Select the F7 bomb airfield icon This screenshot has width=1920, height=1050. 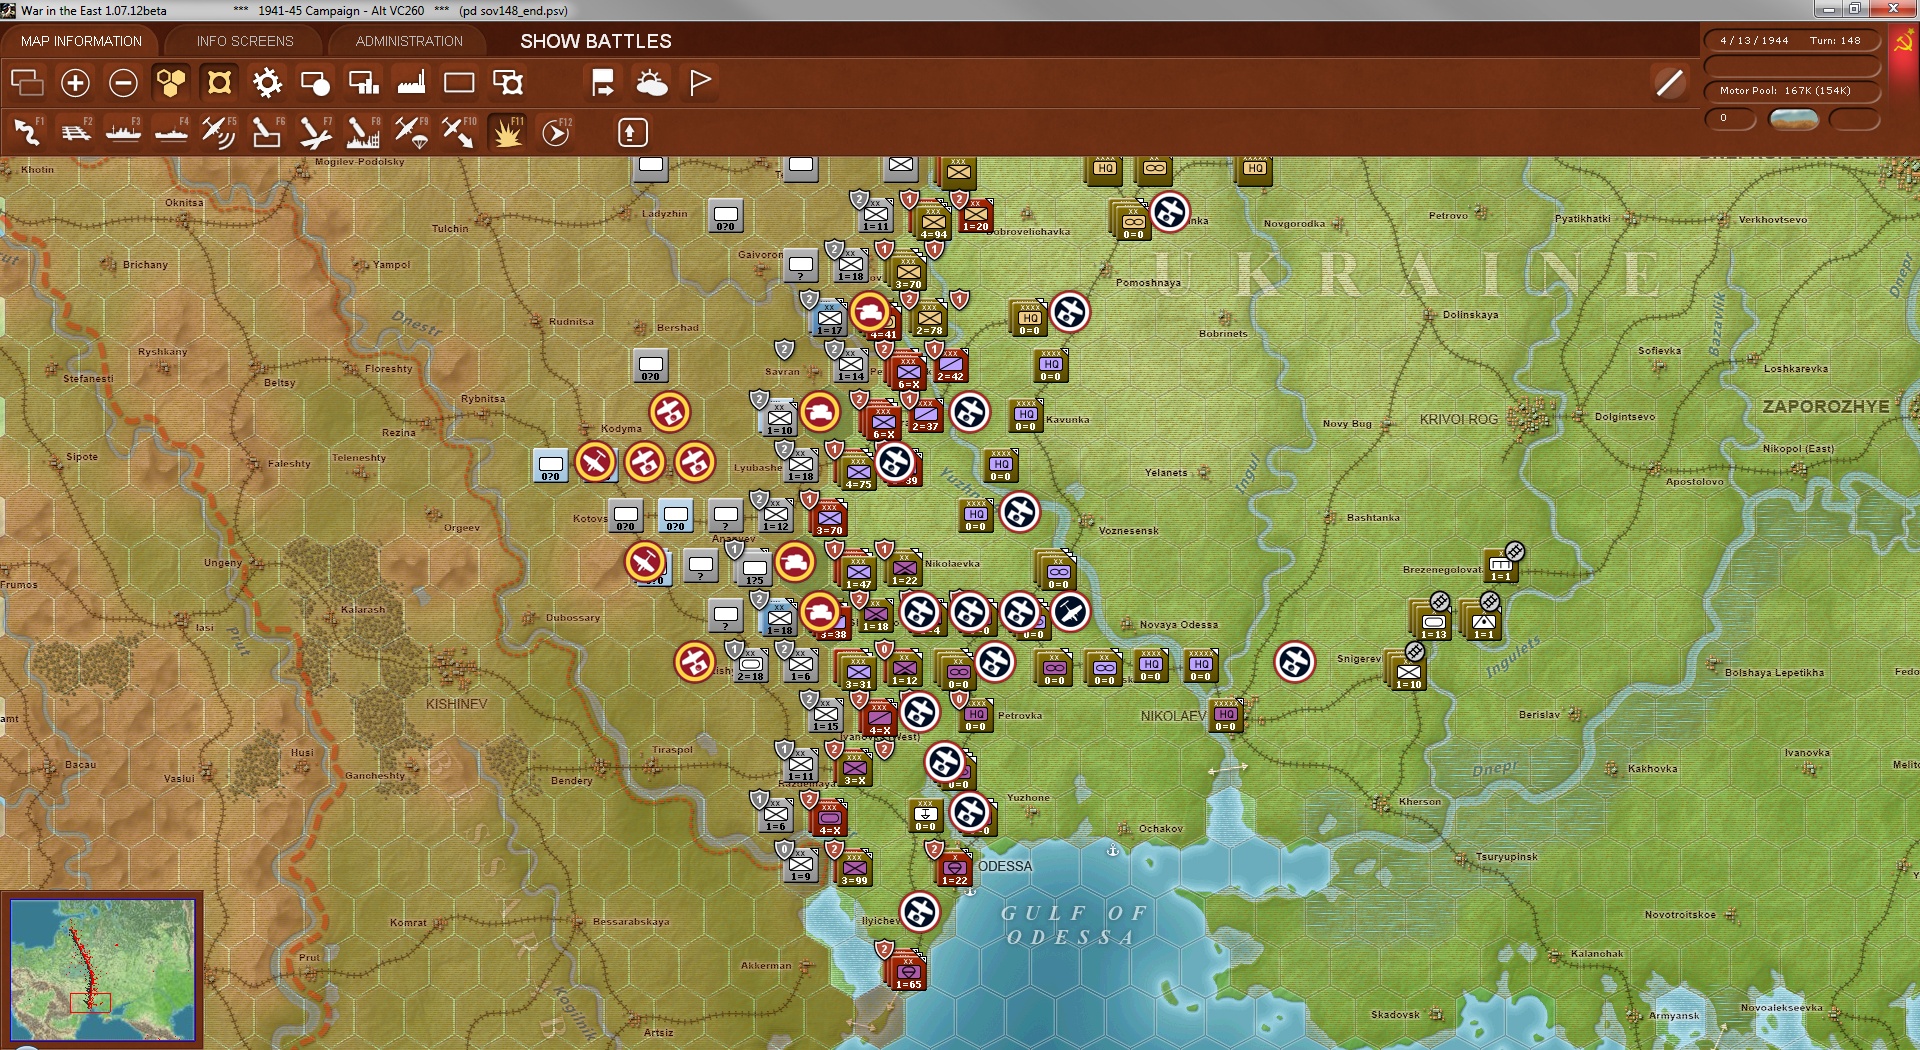pyautogui.click(x=315, y=132)
